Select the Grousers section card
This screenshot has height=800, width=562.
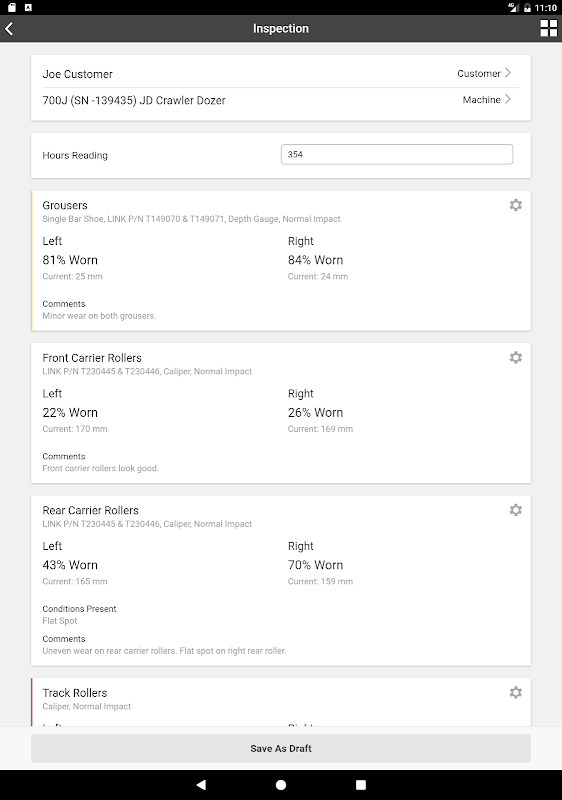coord(281,261)
